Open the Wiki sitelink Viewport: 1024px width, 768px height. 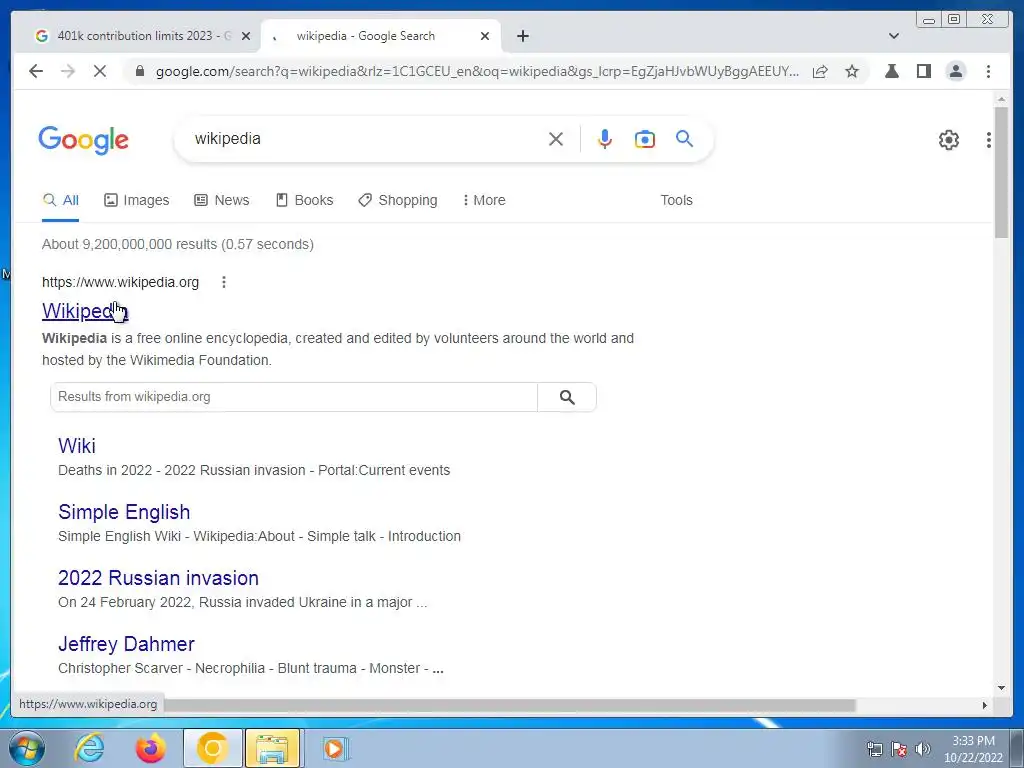coord(77,445)
